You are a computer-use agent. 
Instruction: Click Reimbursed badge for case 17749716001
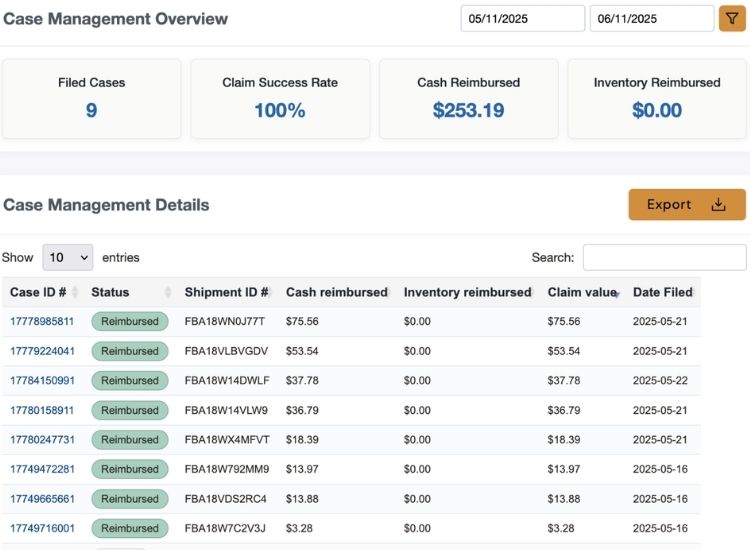130,528
